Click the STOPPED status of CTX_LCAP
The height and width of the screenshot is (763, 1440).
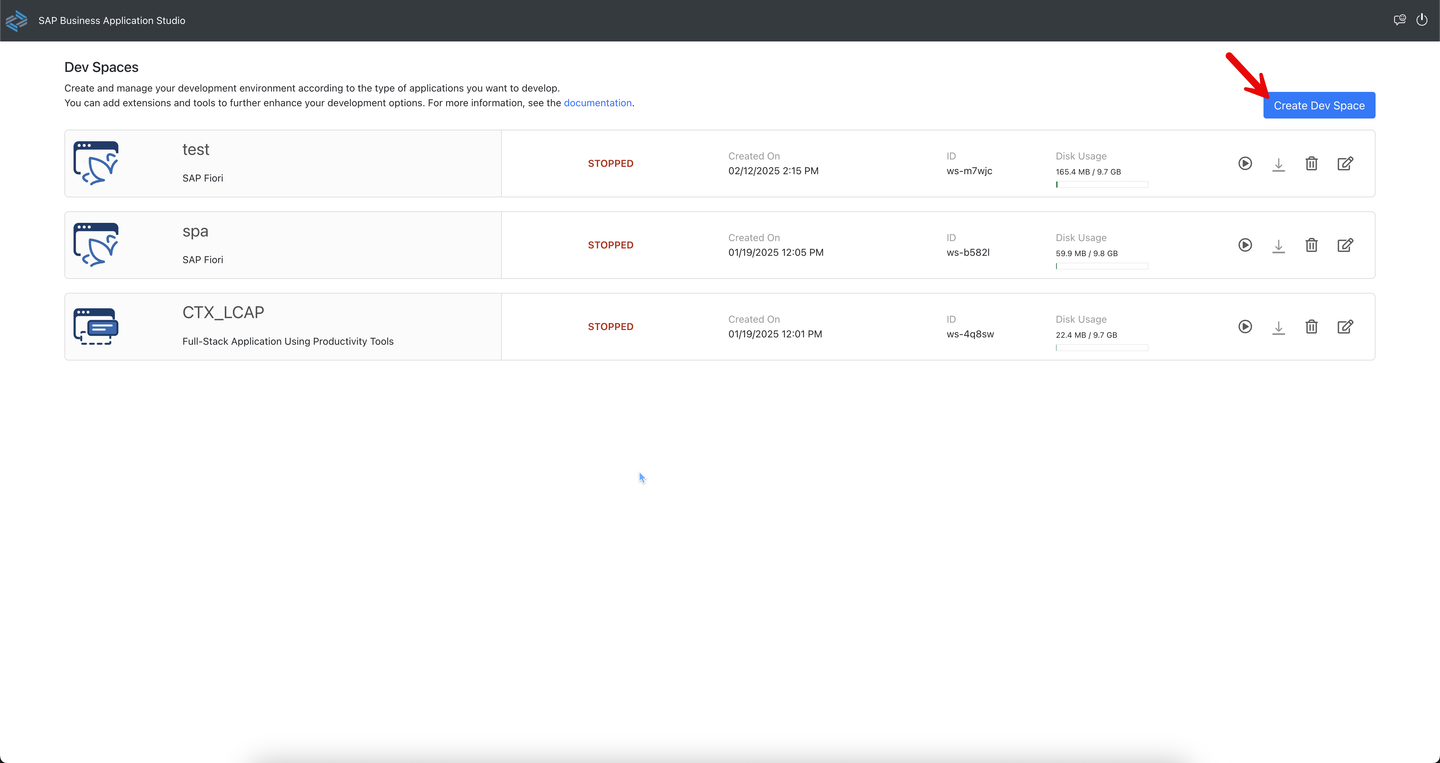point(611,326)
